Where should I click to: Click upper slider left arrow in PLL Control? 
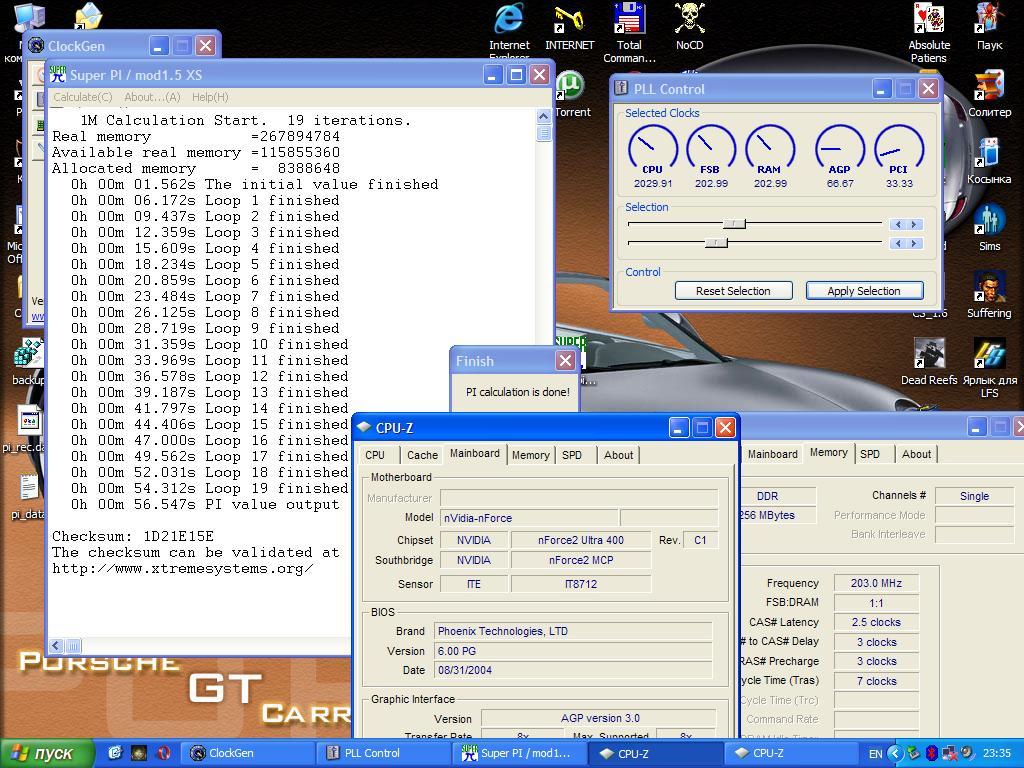click(898, 224)
